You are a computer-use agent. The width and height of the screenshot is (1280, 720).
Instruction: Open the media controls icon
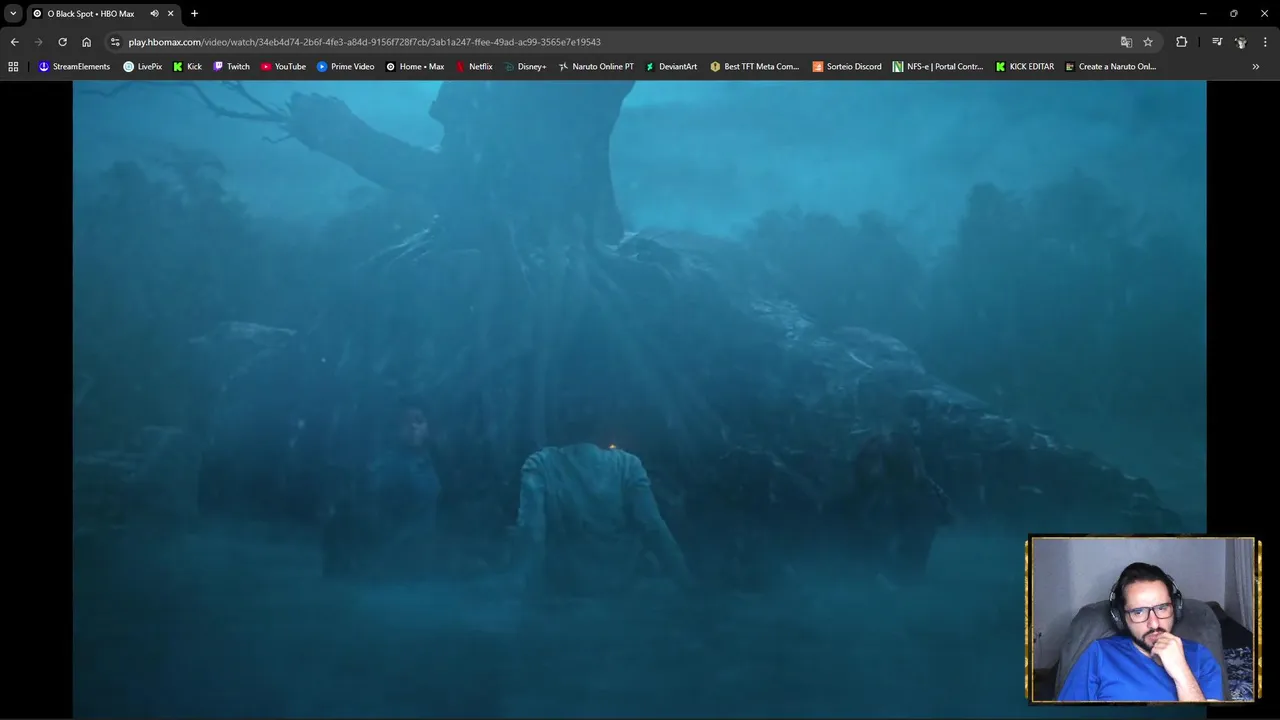pyautogui.click(x=1217, y=42)
